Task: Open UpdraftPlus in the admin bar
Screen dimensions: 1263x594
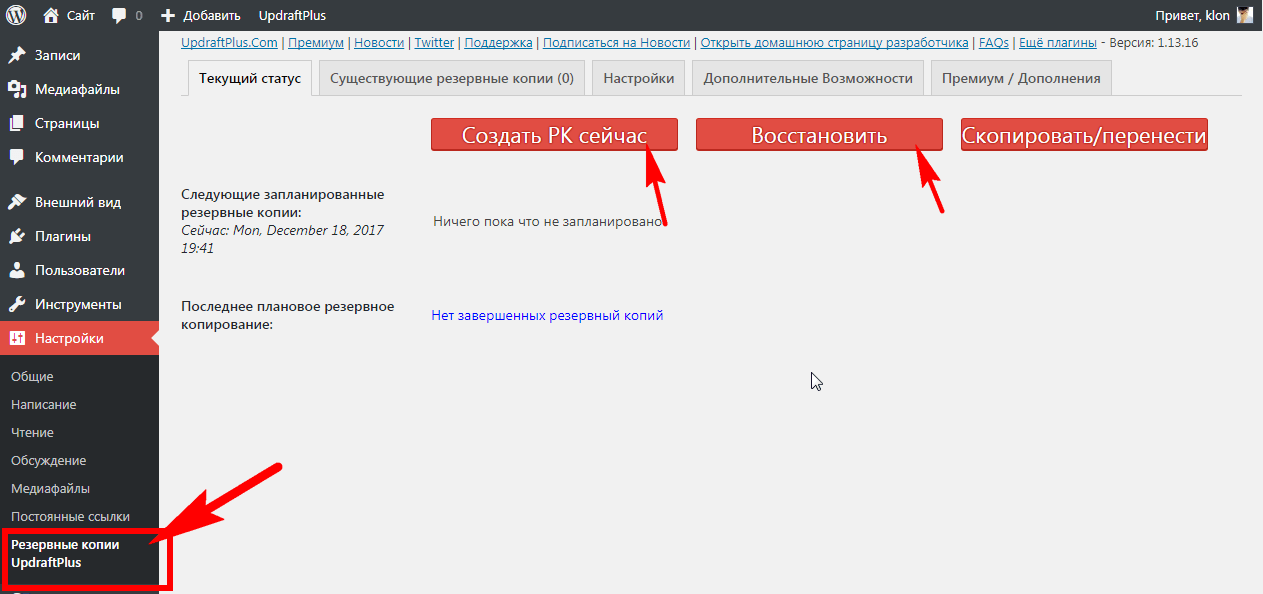Action: [292, 15]
